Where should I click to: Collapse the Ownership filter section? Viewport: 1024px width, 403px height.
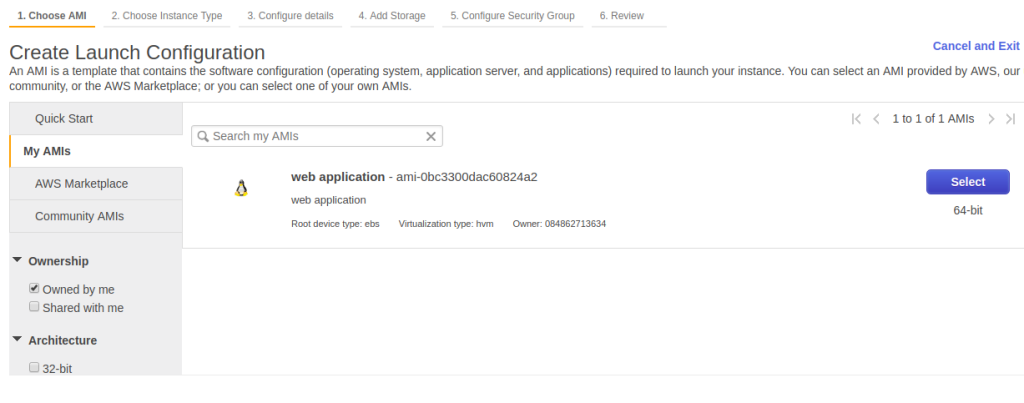click(x=18, y=261)
